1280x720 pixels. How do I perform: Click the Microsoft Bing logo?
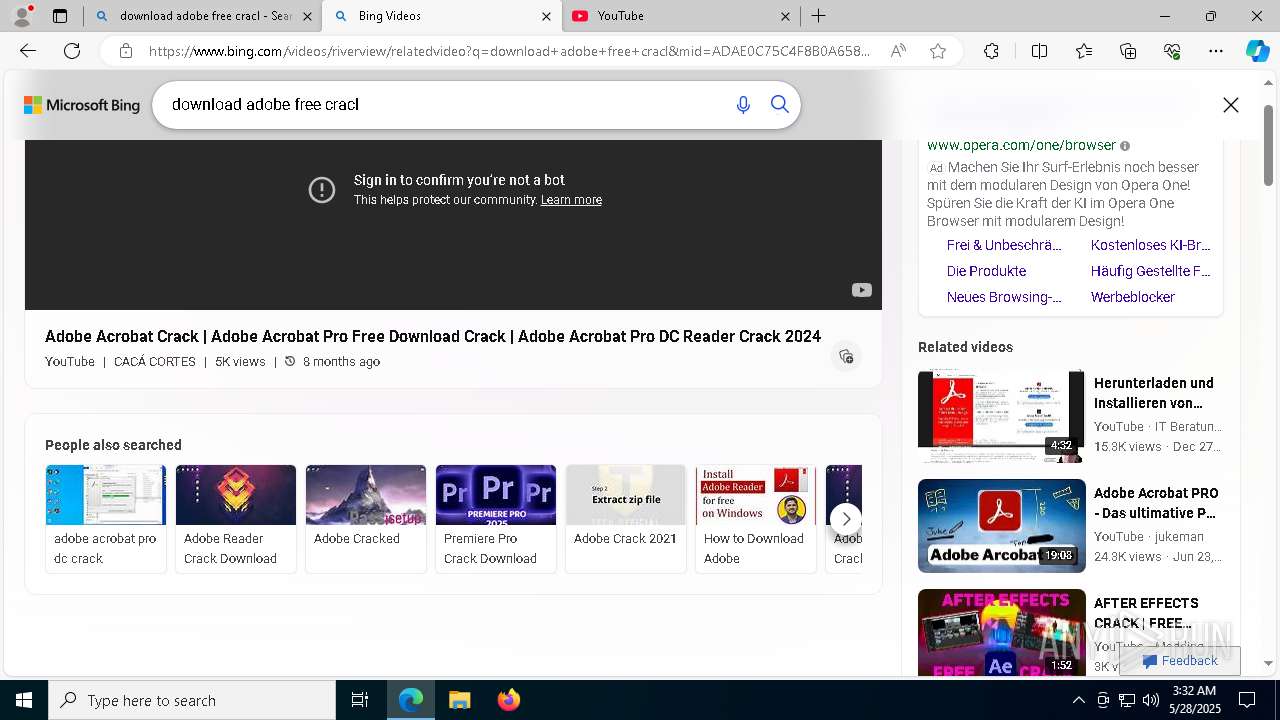coord(82,105)
